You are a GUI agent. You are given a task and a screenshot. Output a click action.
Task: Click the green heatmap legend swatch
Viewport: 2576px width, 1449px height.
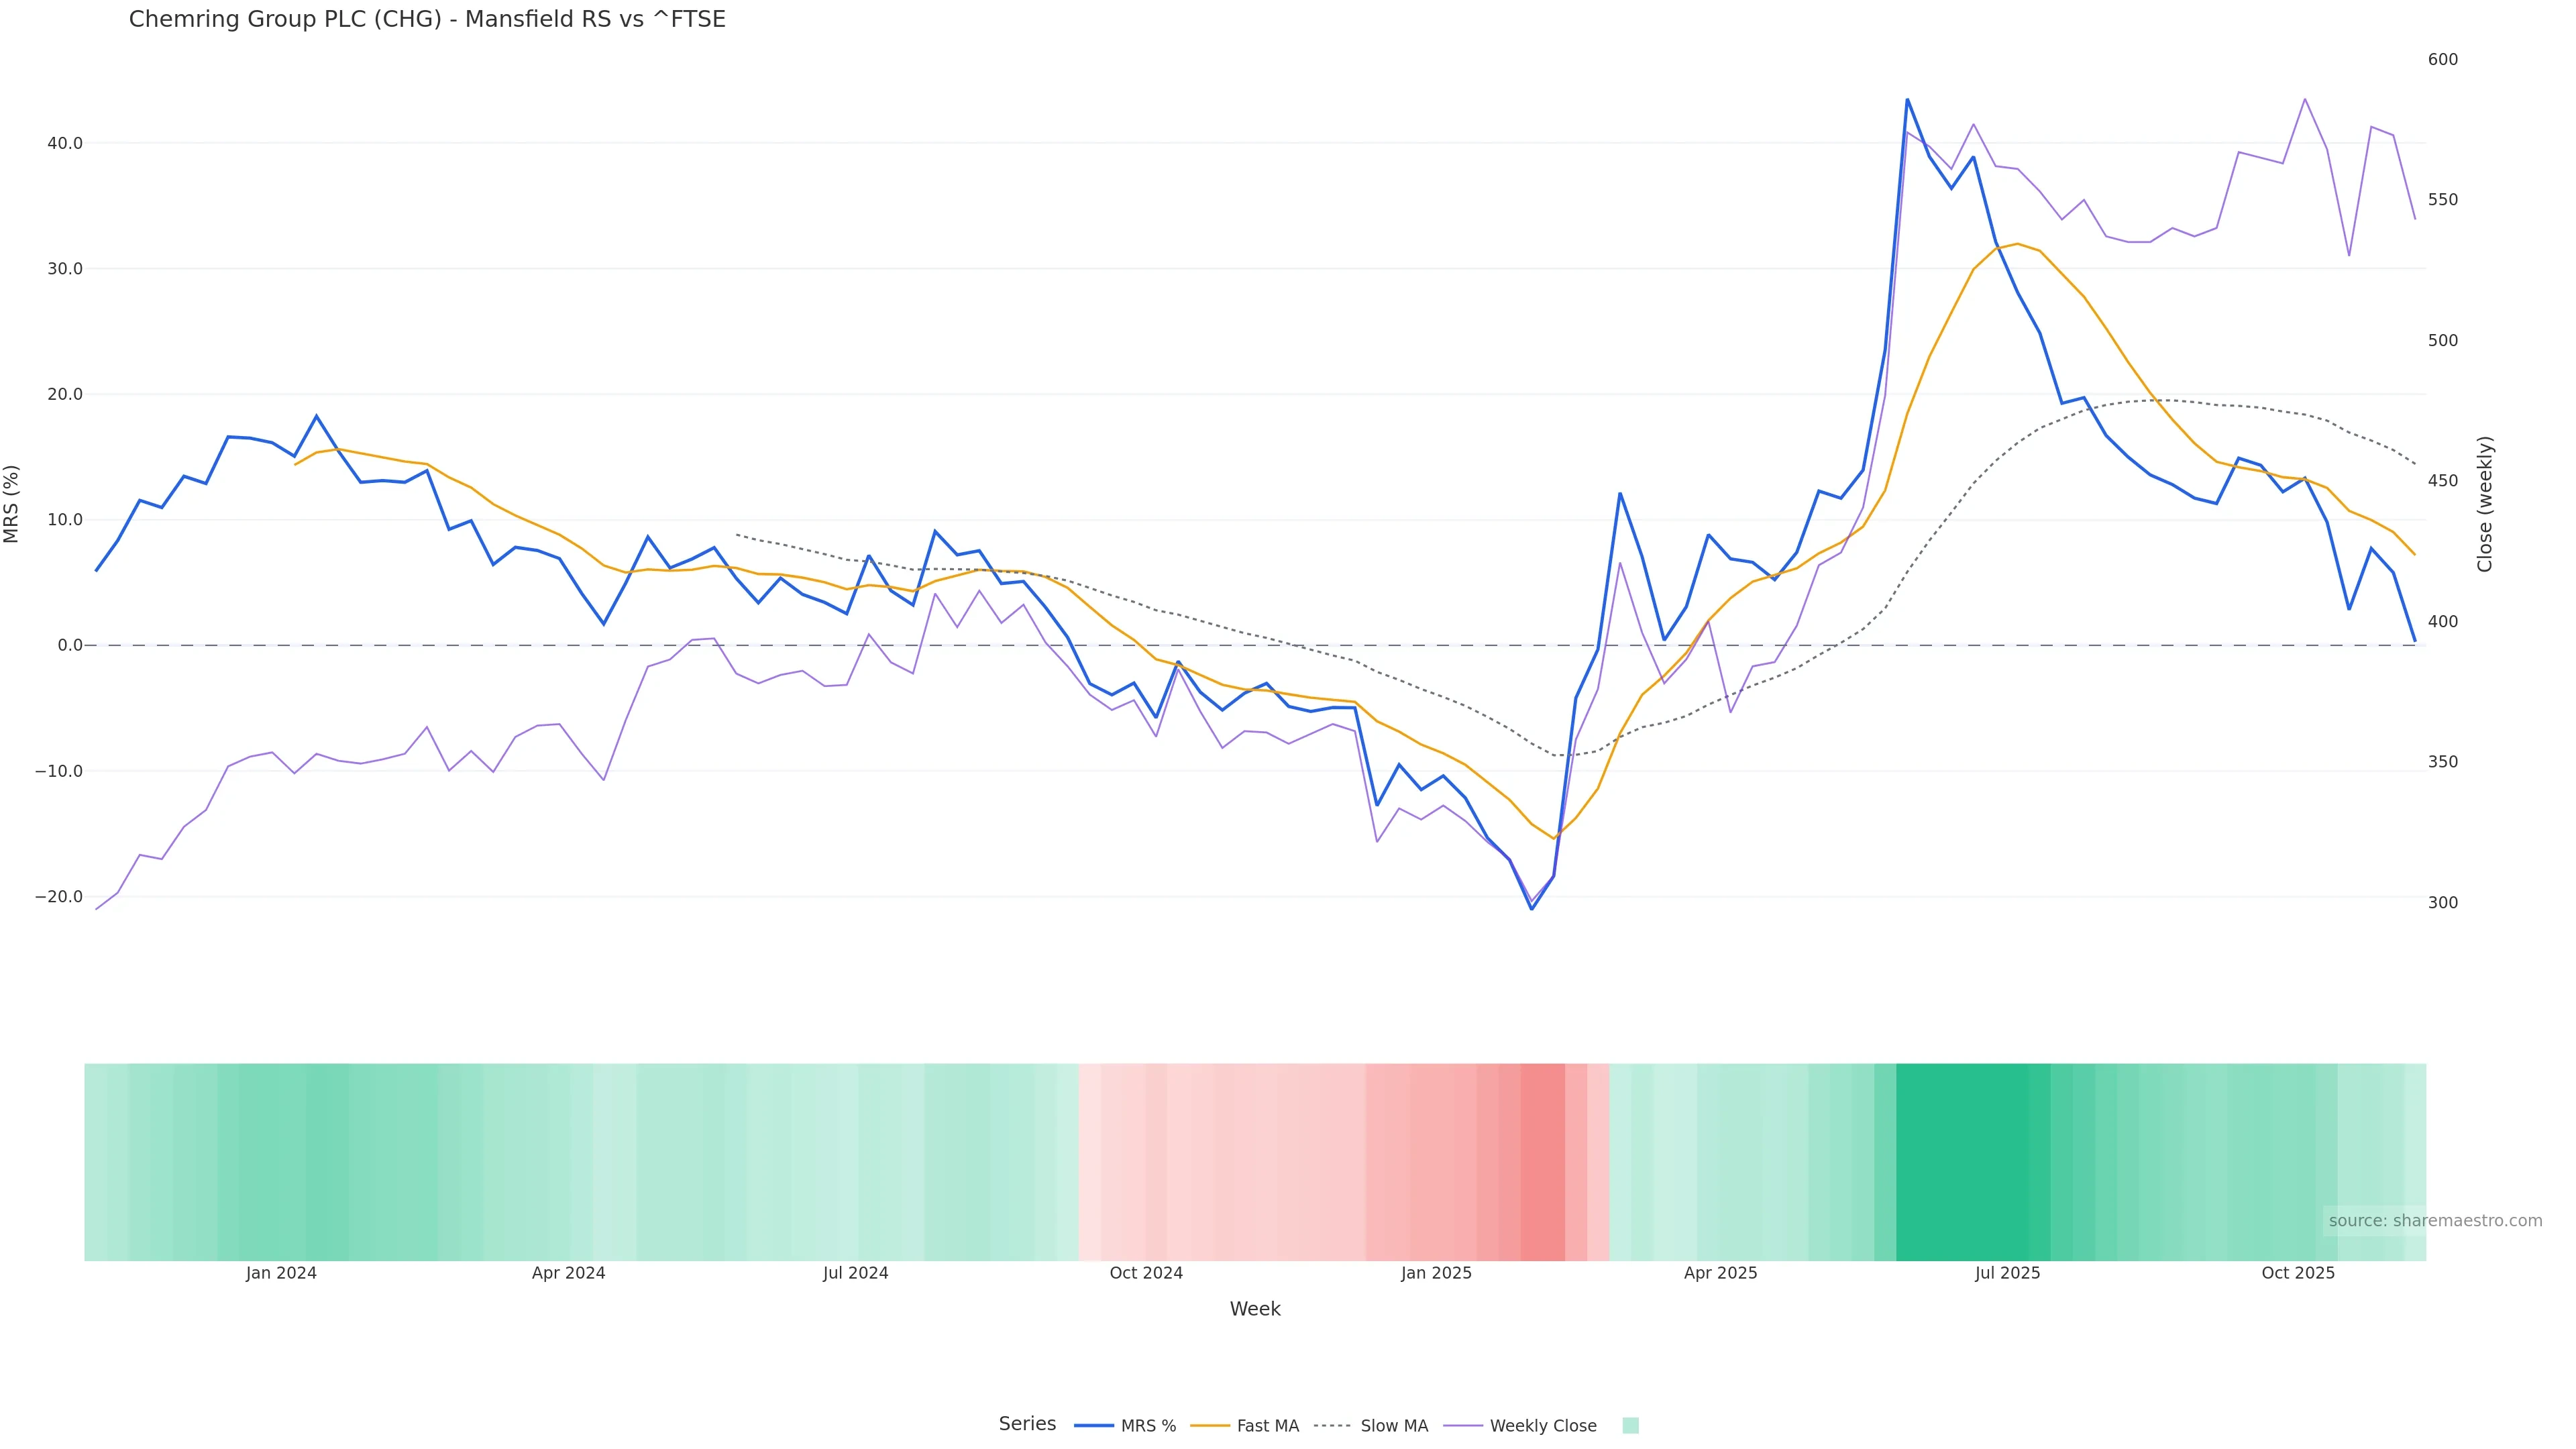[1630, 1426]
